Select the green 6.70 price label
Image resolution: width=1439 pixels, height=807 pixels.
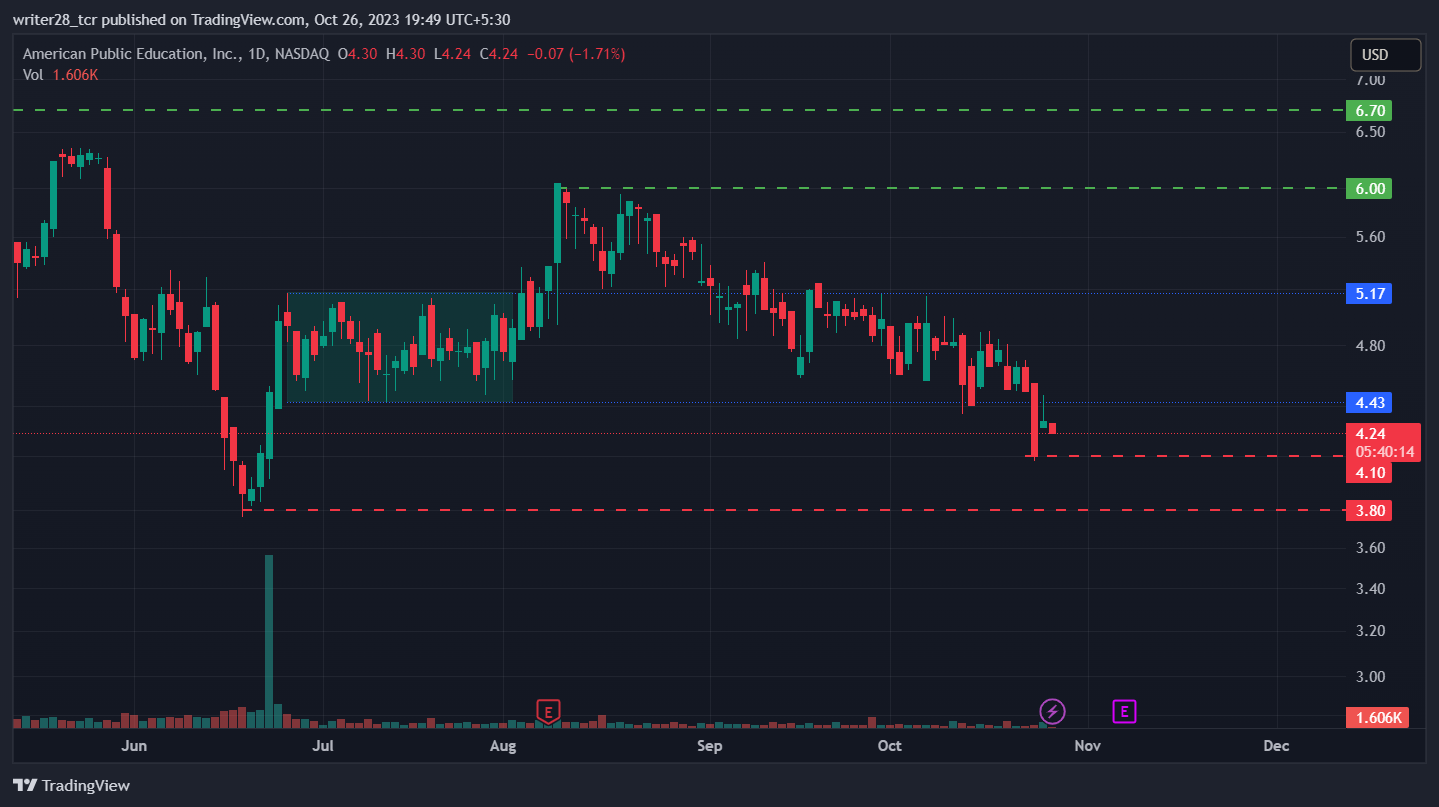pyautogui.click(x=1369, y=110)
